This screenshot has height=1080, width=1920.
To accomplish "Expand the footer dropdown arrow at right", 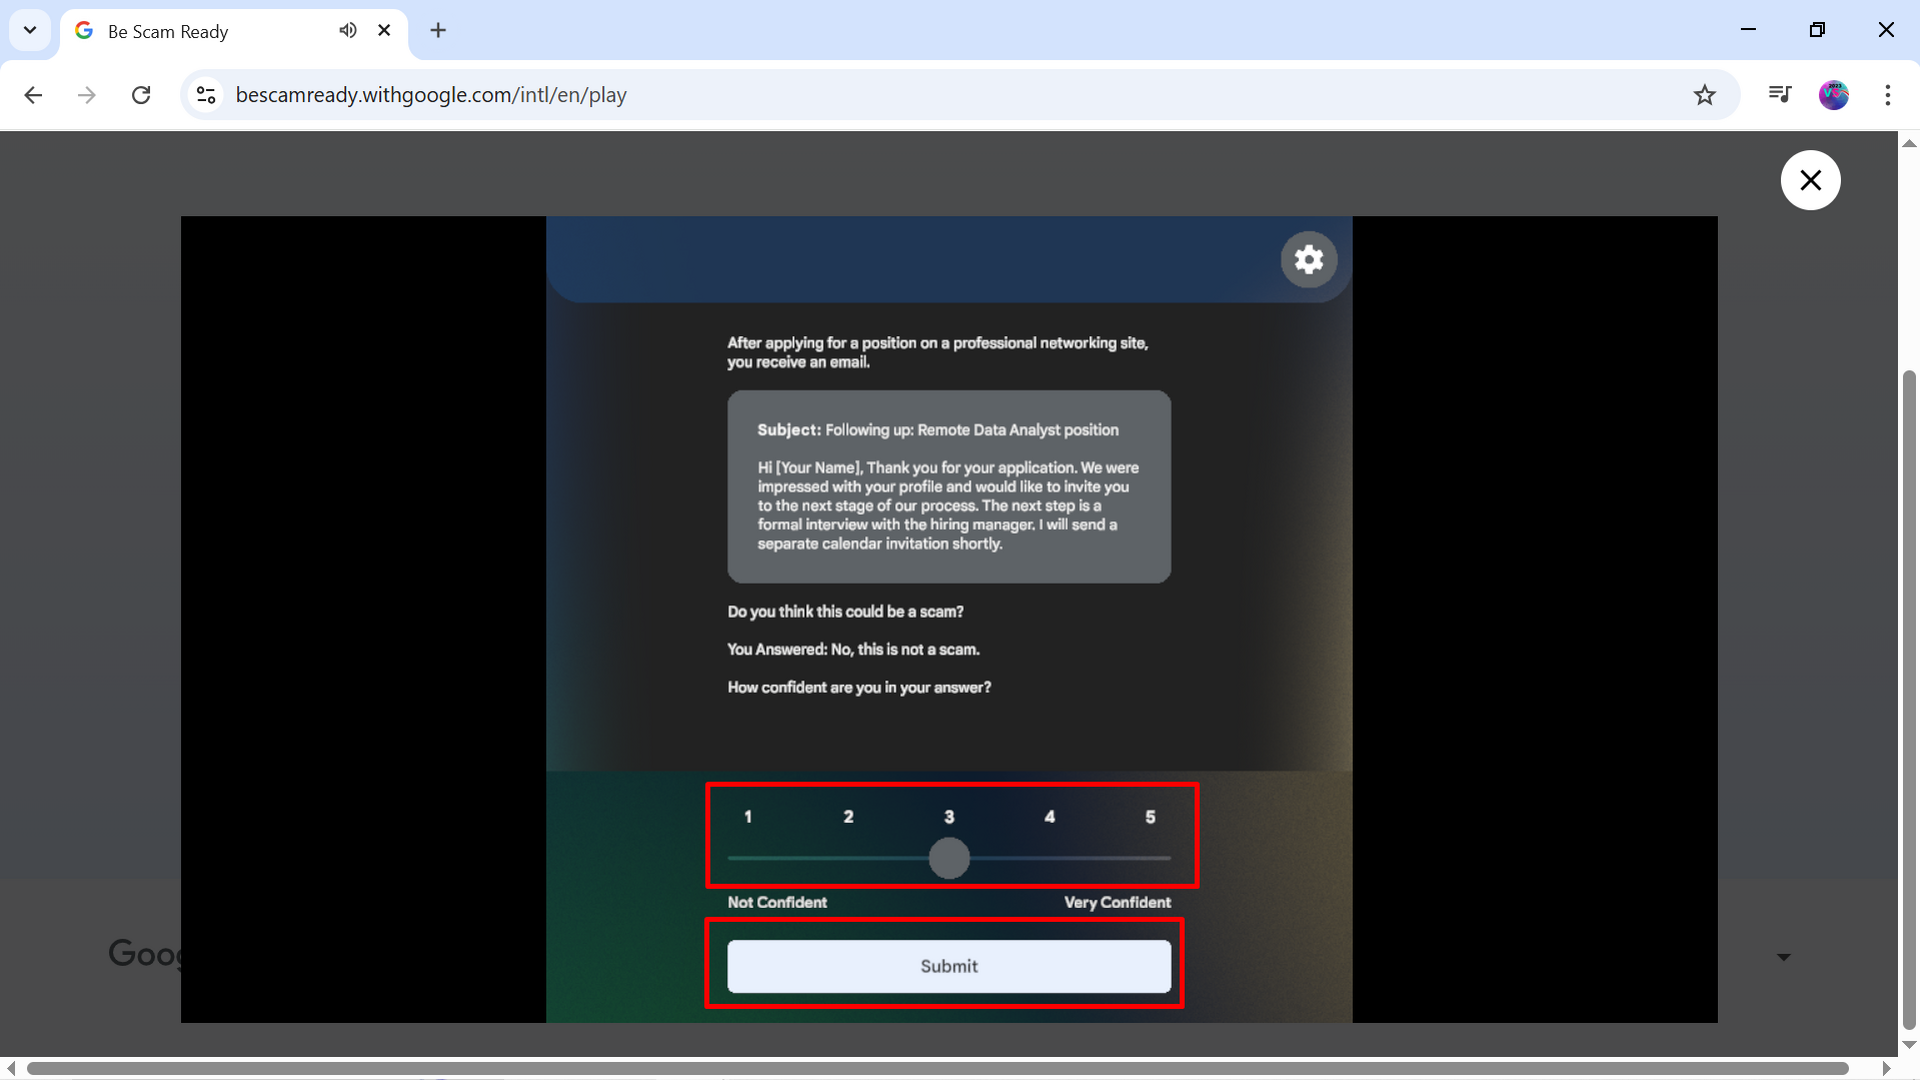I will (1783, 957).
